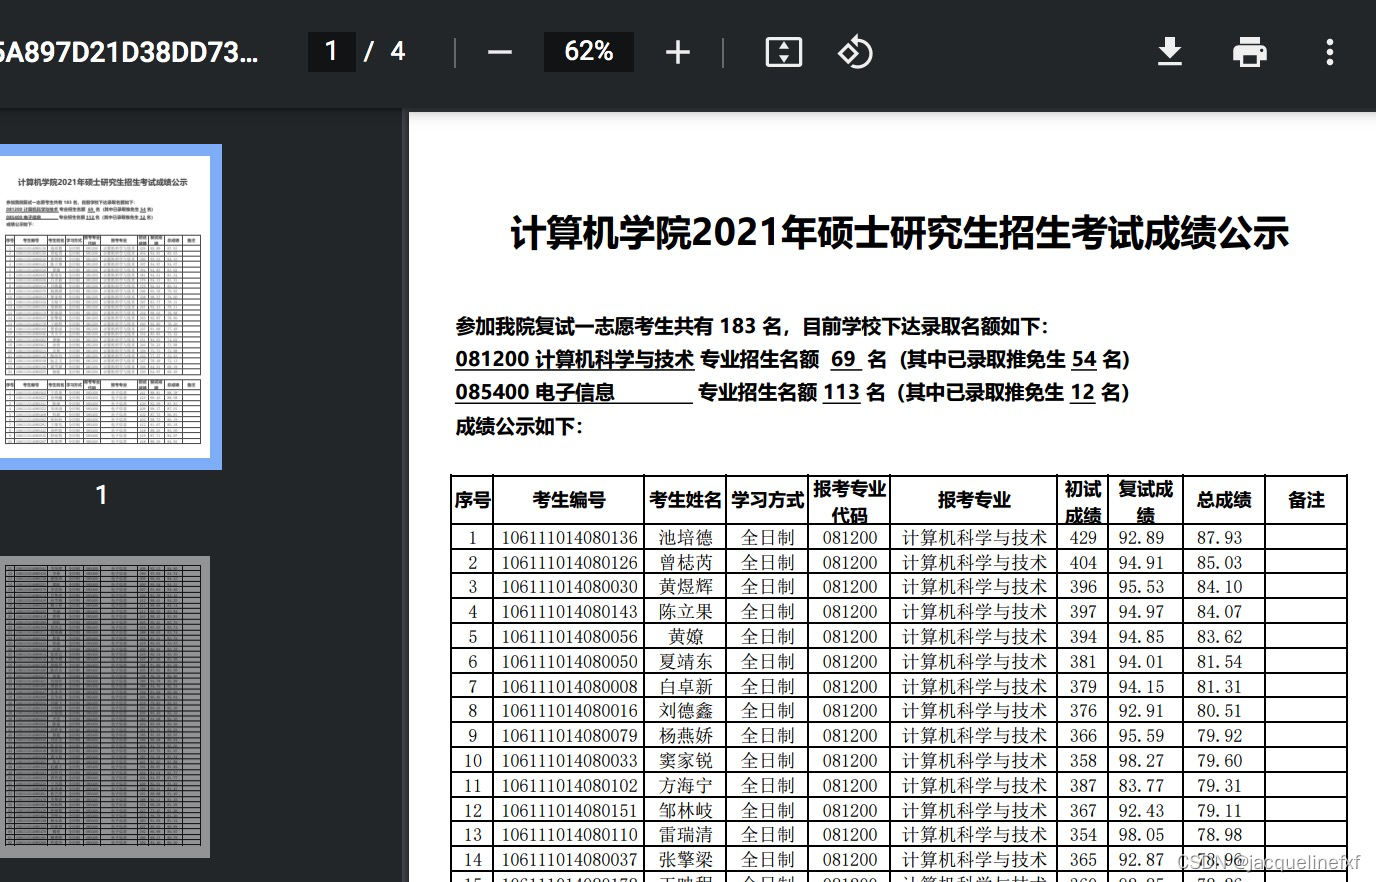Click the name 白卓新
This screenshot has width=1376, height=882.
pyautogui.click(x=686, y=687)
